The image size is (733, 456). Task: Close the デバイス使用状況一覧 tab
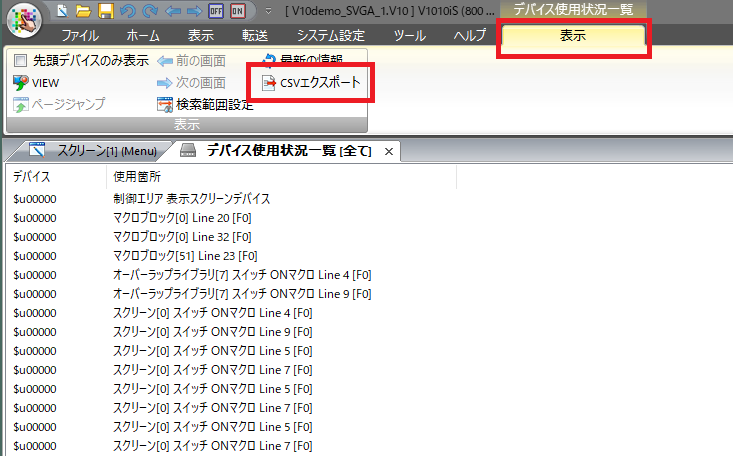click(x=389, y=151)
